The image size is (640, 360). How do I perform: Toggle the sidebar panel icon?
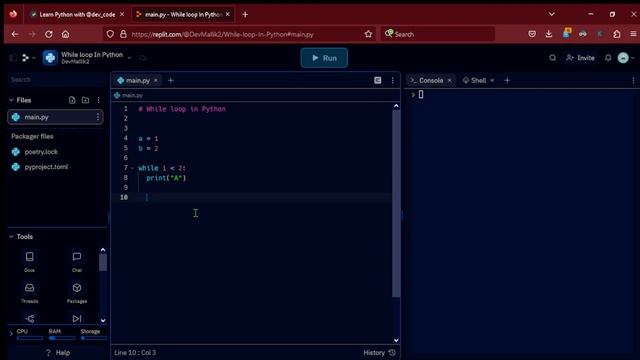coord(13,58)
